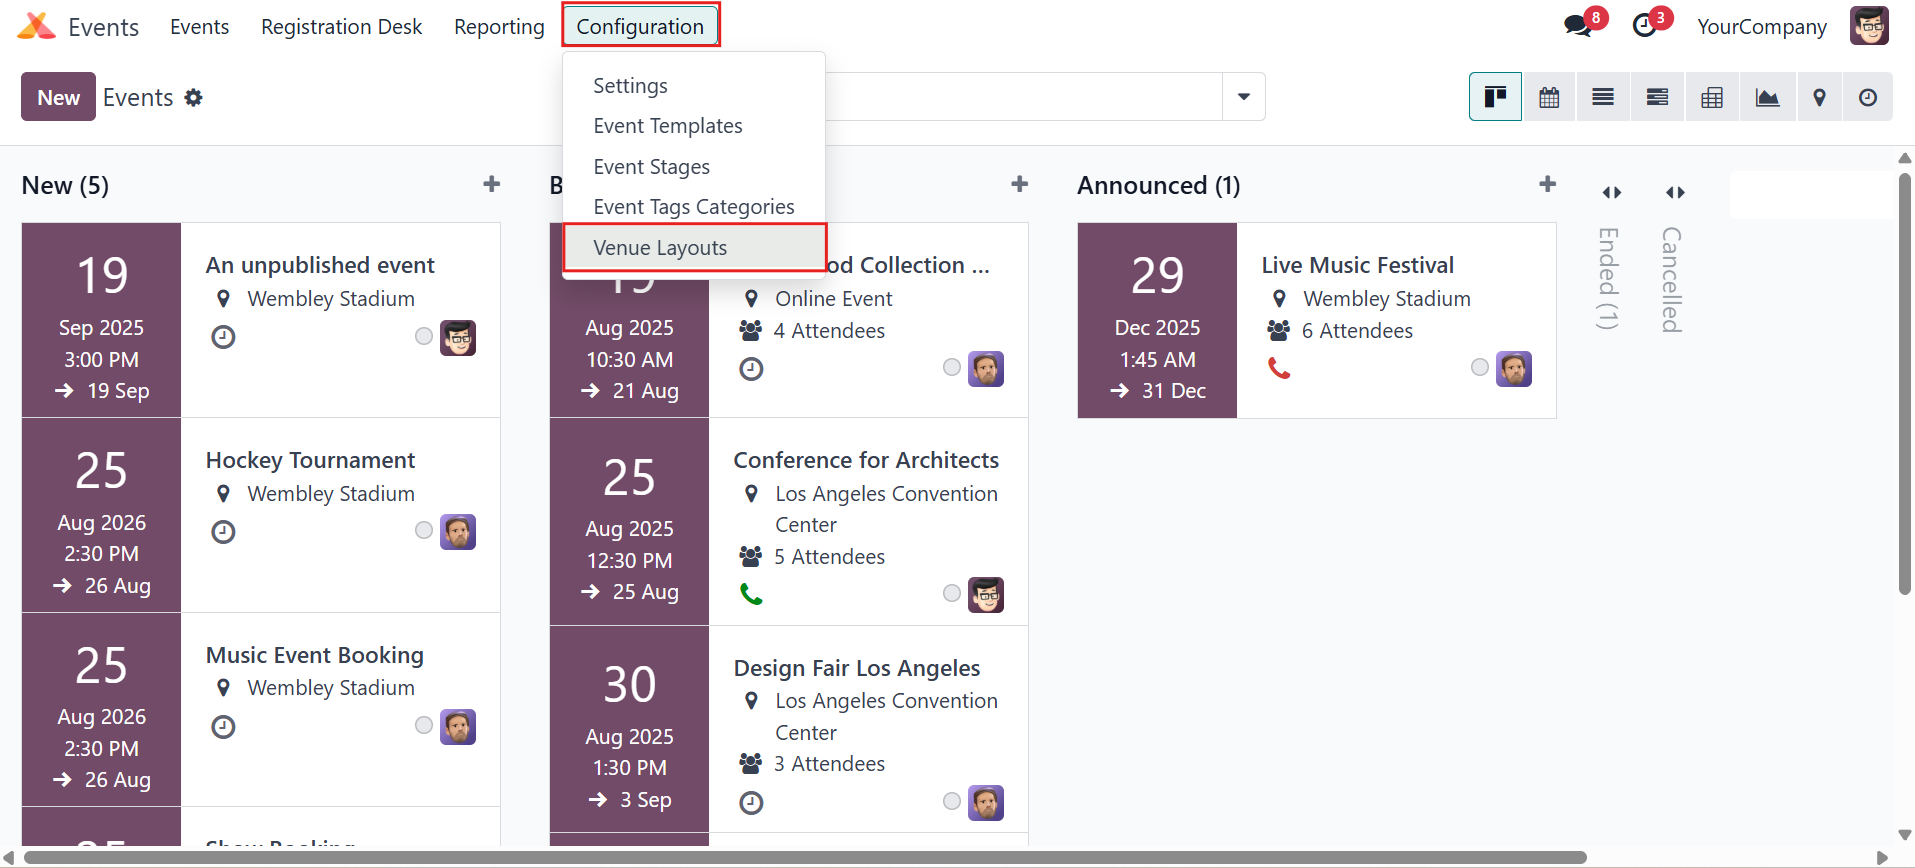
Task: Click the Events gear settings icon
Action: pyautogui.click(x=194, y=97)
